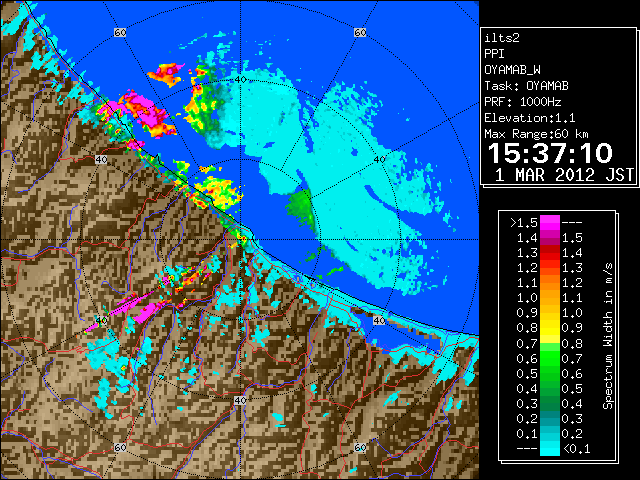Click the 'OYAMAB_W' product name
This screenshot has width=640, height=480.
tap(512, 70)
